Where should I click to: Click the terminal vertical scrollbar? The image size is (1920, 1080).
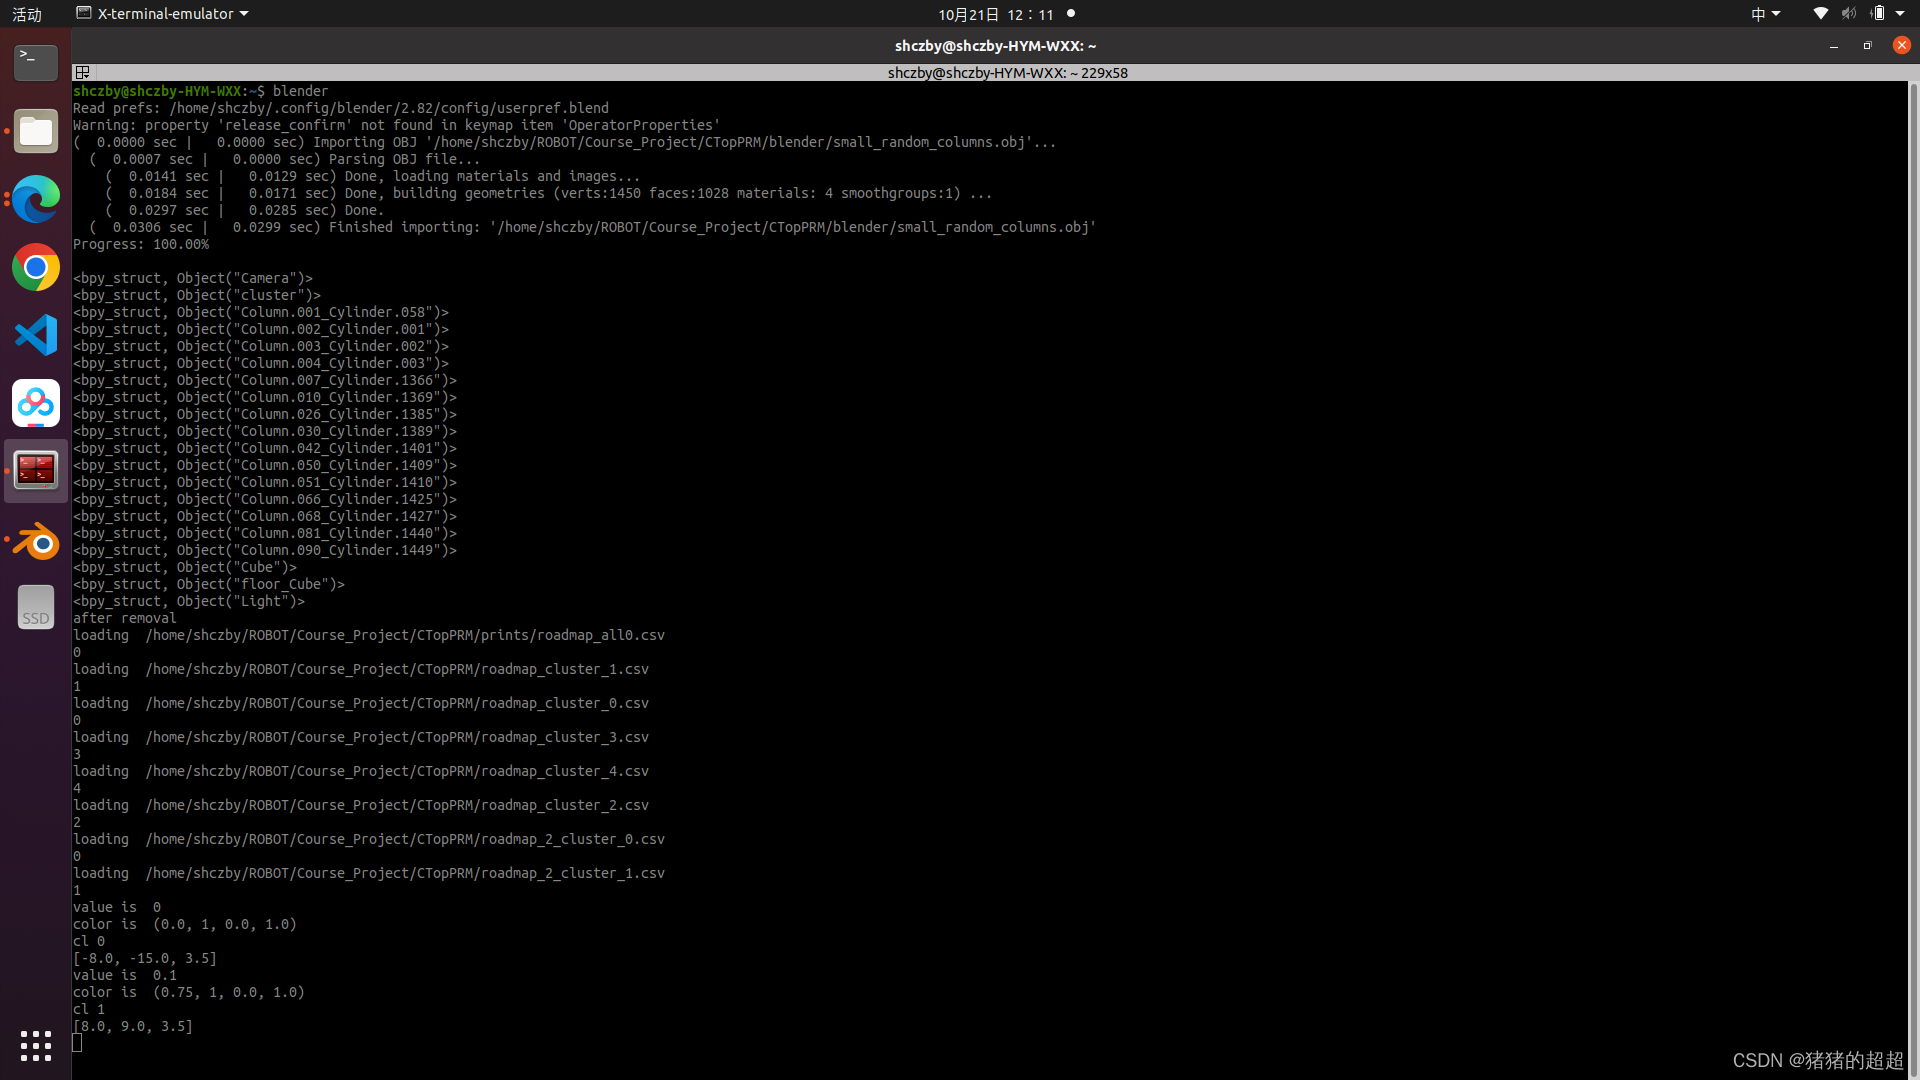(x=1913, y=560)
